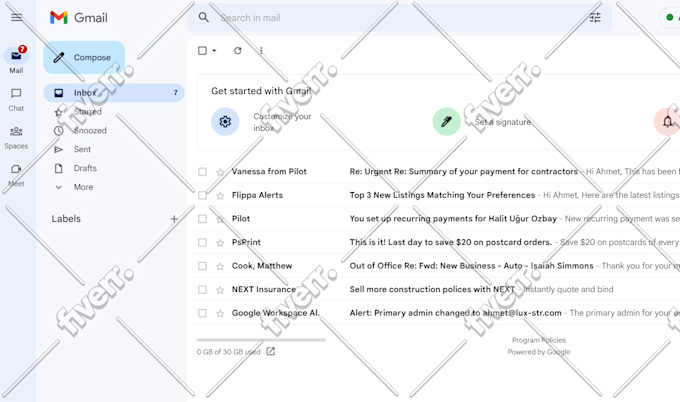Star the NEXT Insurance email
The image size is (680, 402).
[x=220, y=290]
